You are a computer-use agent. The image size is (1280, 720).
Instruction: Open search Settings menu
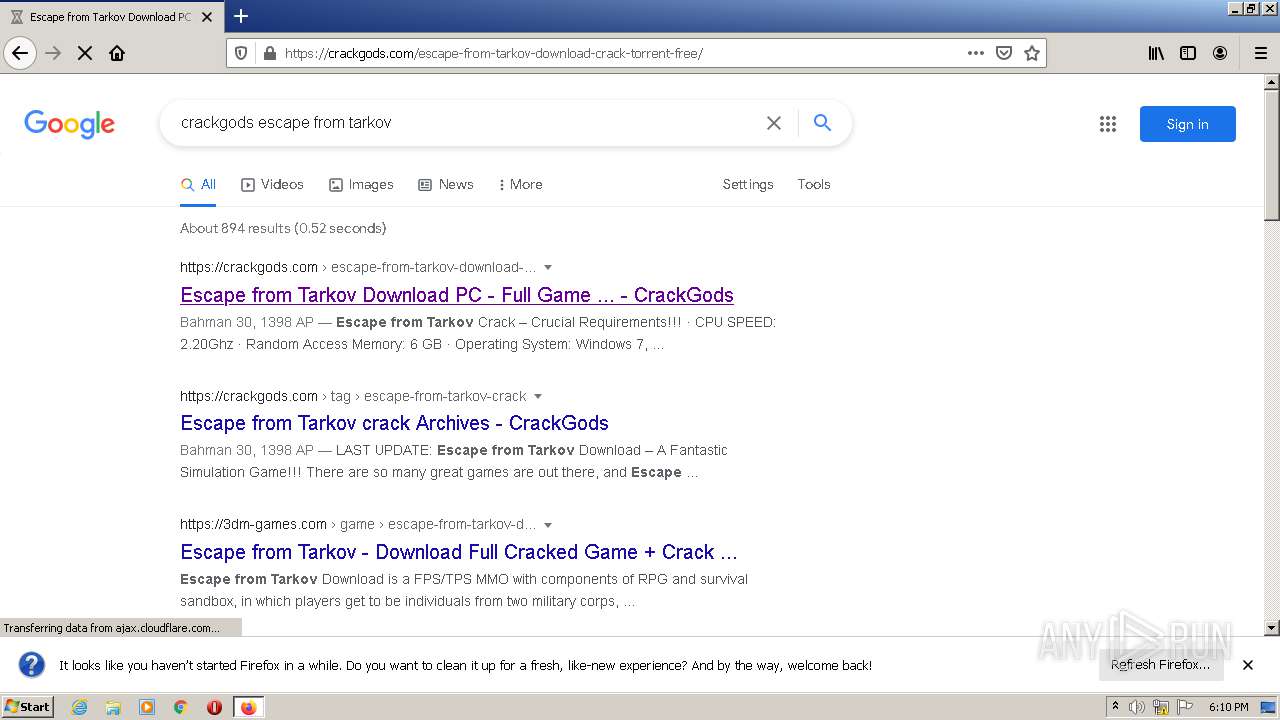point(748,185)
